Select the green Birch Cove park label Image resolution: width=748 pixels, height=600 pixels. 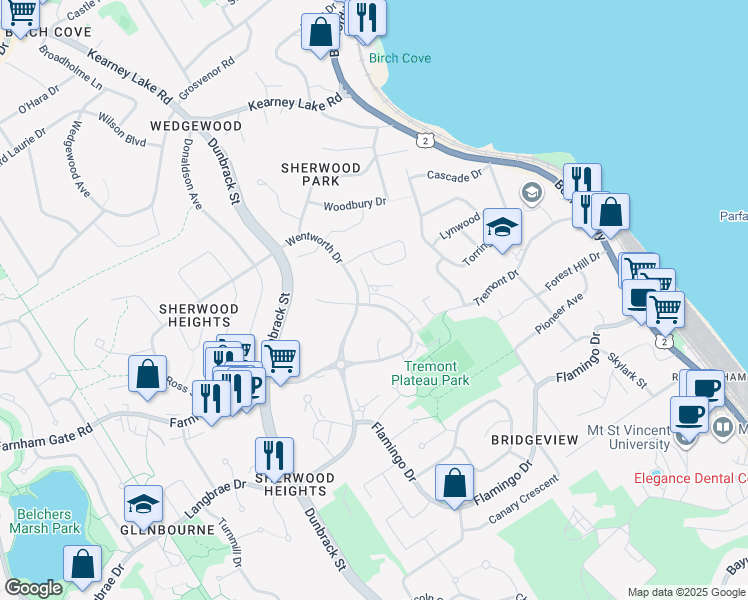click(400, 58)
